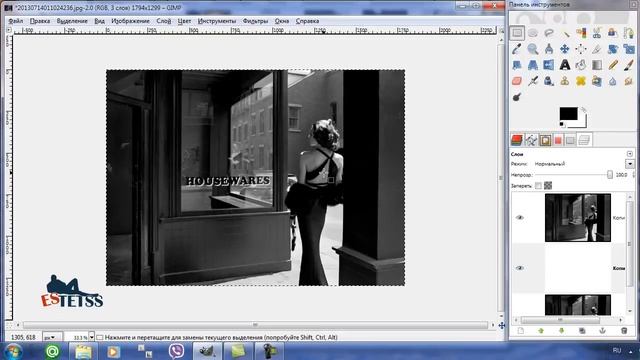
Task: Select the Heal tool
Action: (581, 81)
